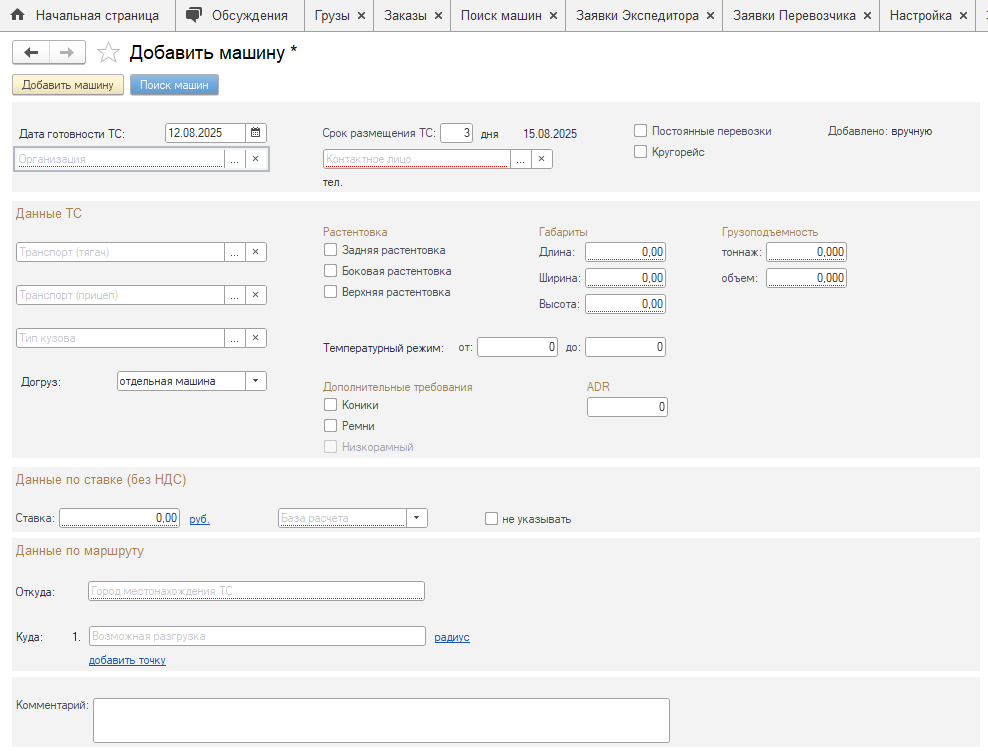Click the 'добавить точку' link
The image size is (988, 753).
tap(127, 660)
